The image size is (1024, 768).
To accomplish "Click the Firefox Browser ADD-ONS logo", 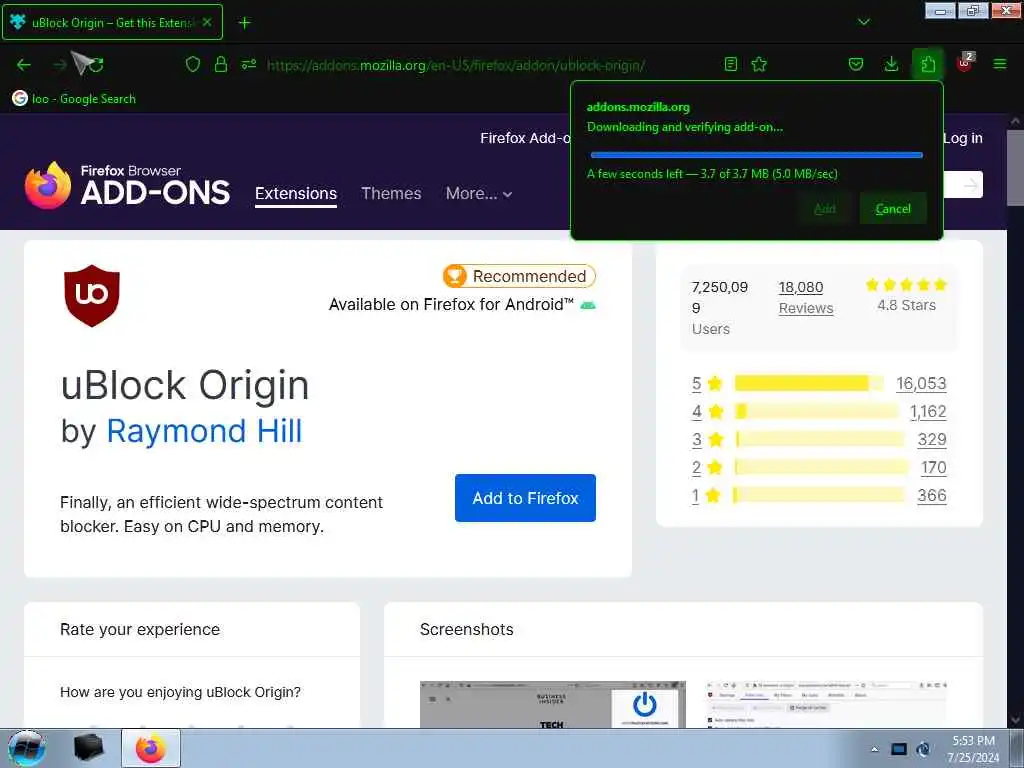I will click(127, 185).
